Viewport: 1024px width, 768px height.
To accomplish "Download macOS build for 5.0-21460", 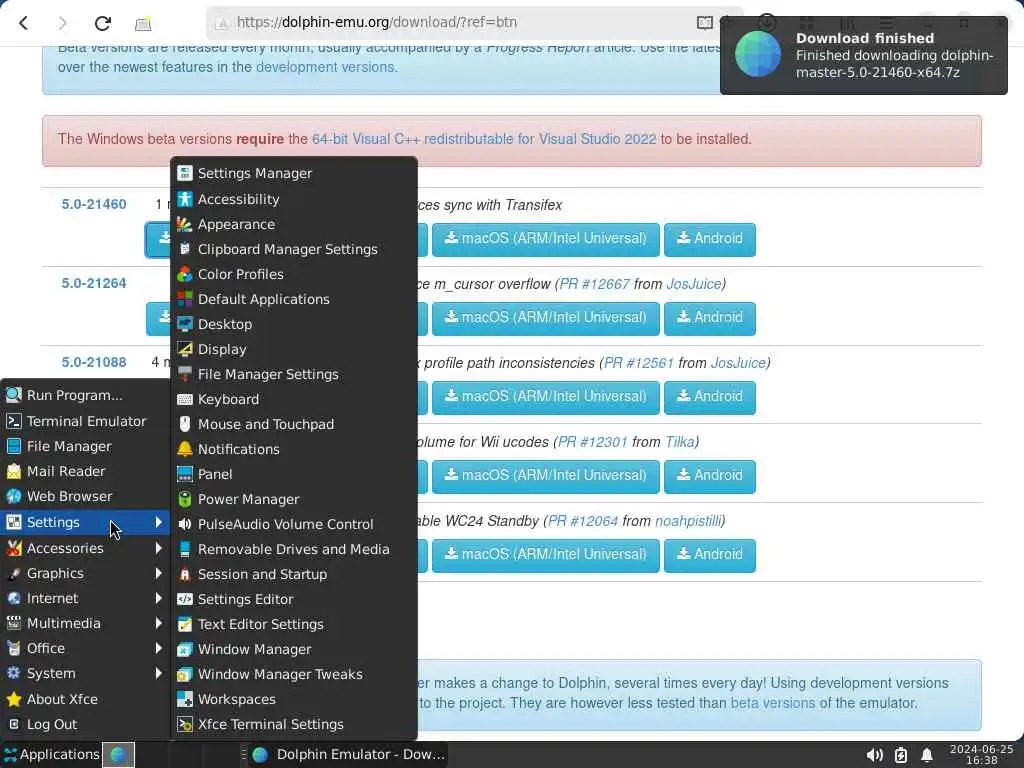I will 545,239.
